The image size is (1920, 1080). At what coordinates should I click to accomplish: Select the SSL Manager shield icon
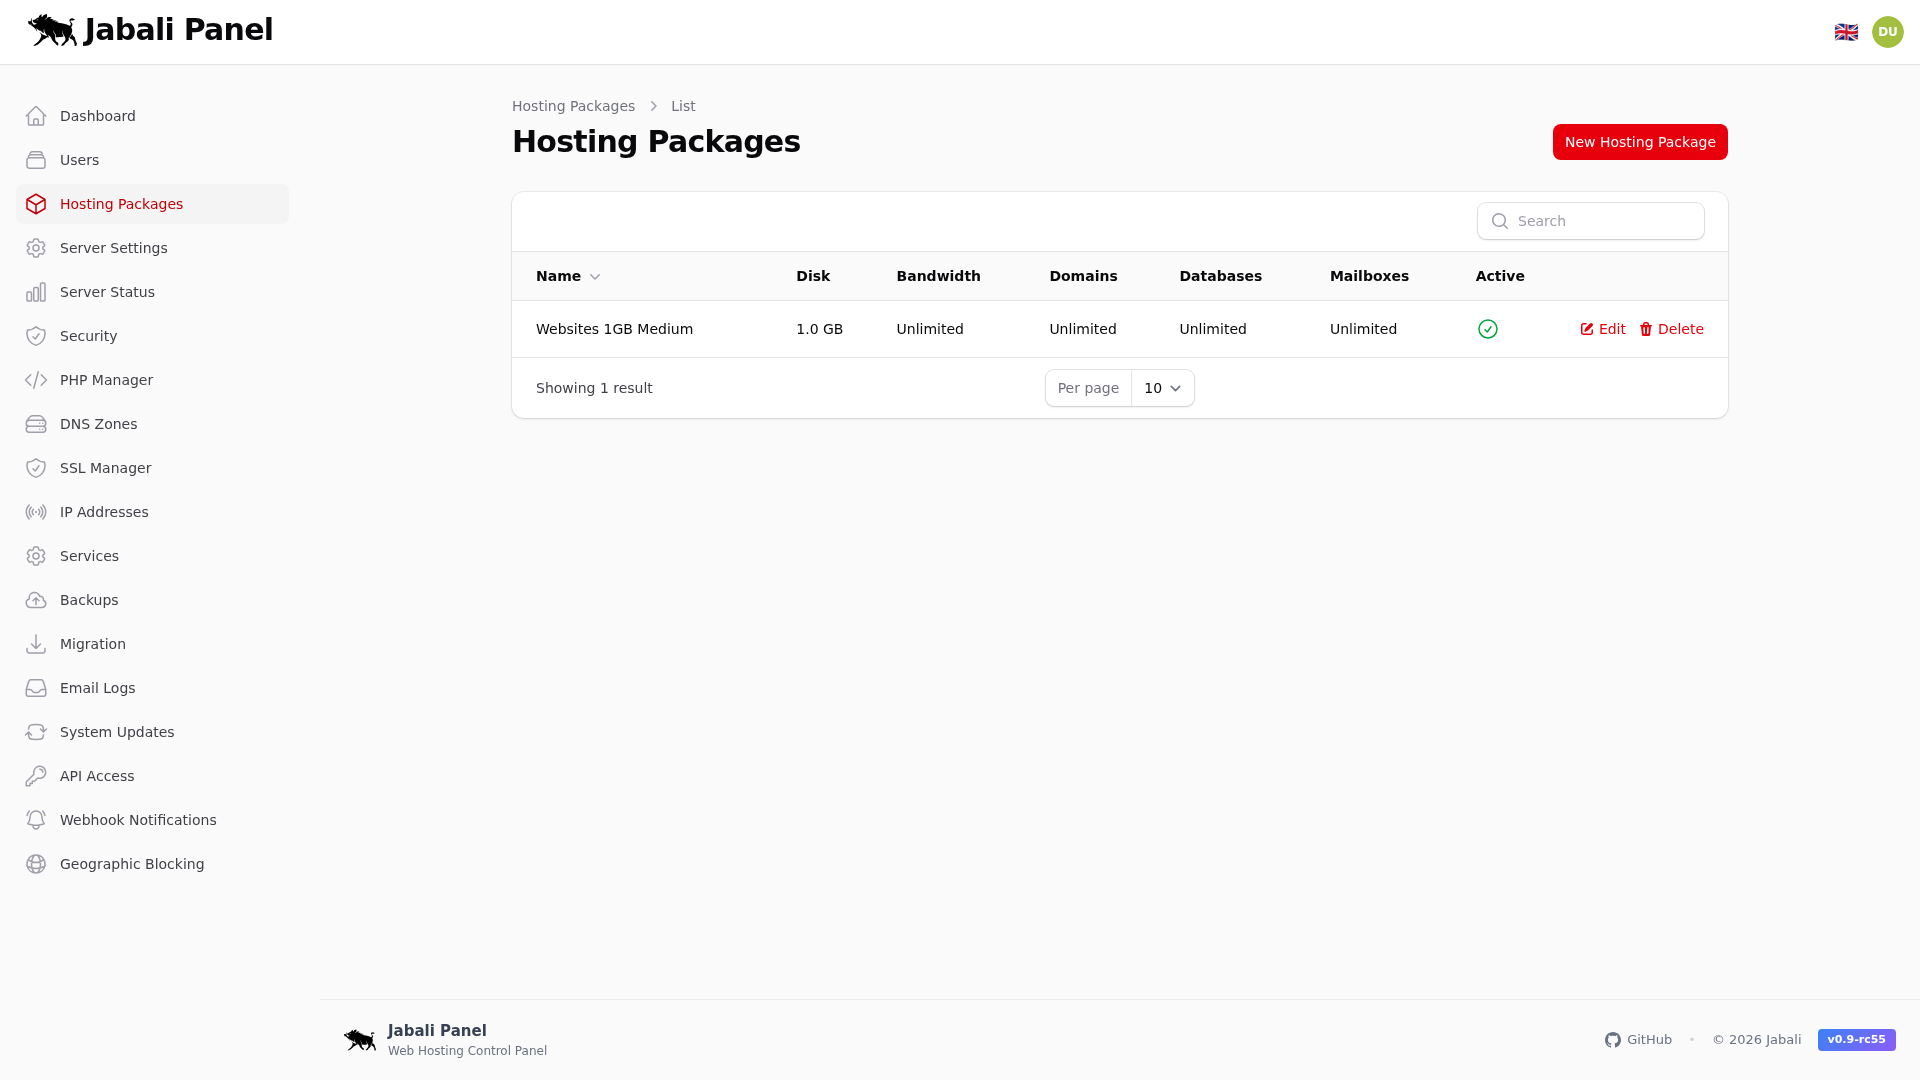coord(36,468)
